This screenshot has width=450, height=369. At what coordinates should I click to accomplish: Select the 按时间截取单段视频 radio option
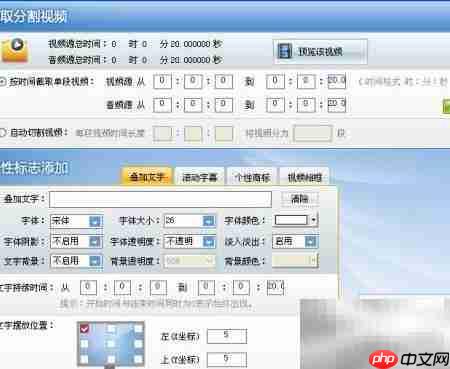point(2,82)
